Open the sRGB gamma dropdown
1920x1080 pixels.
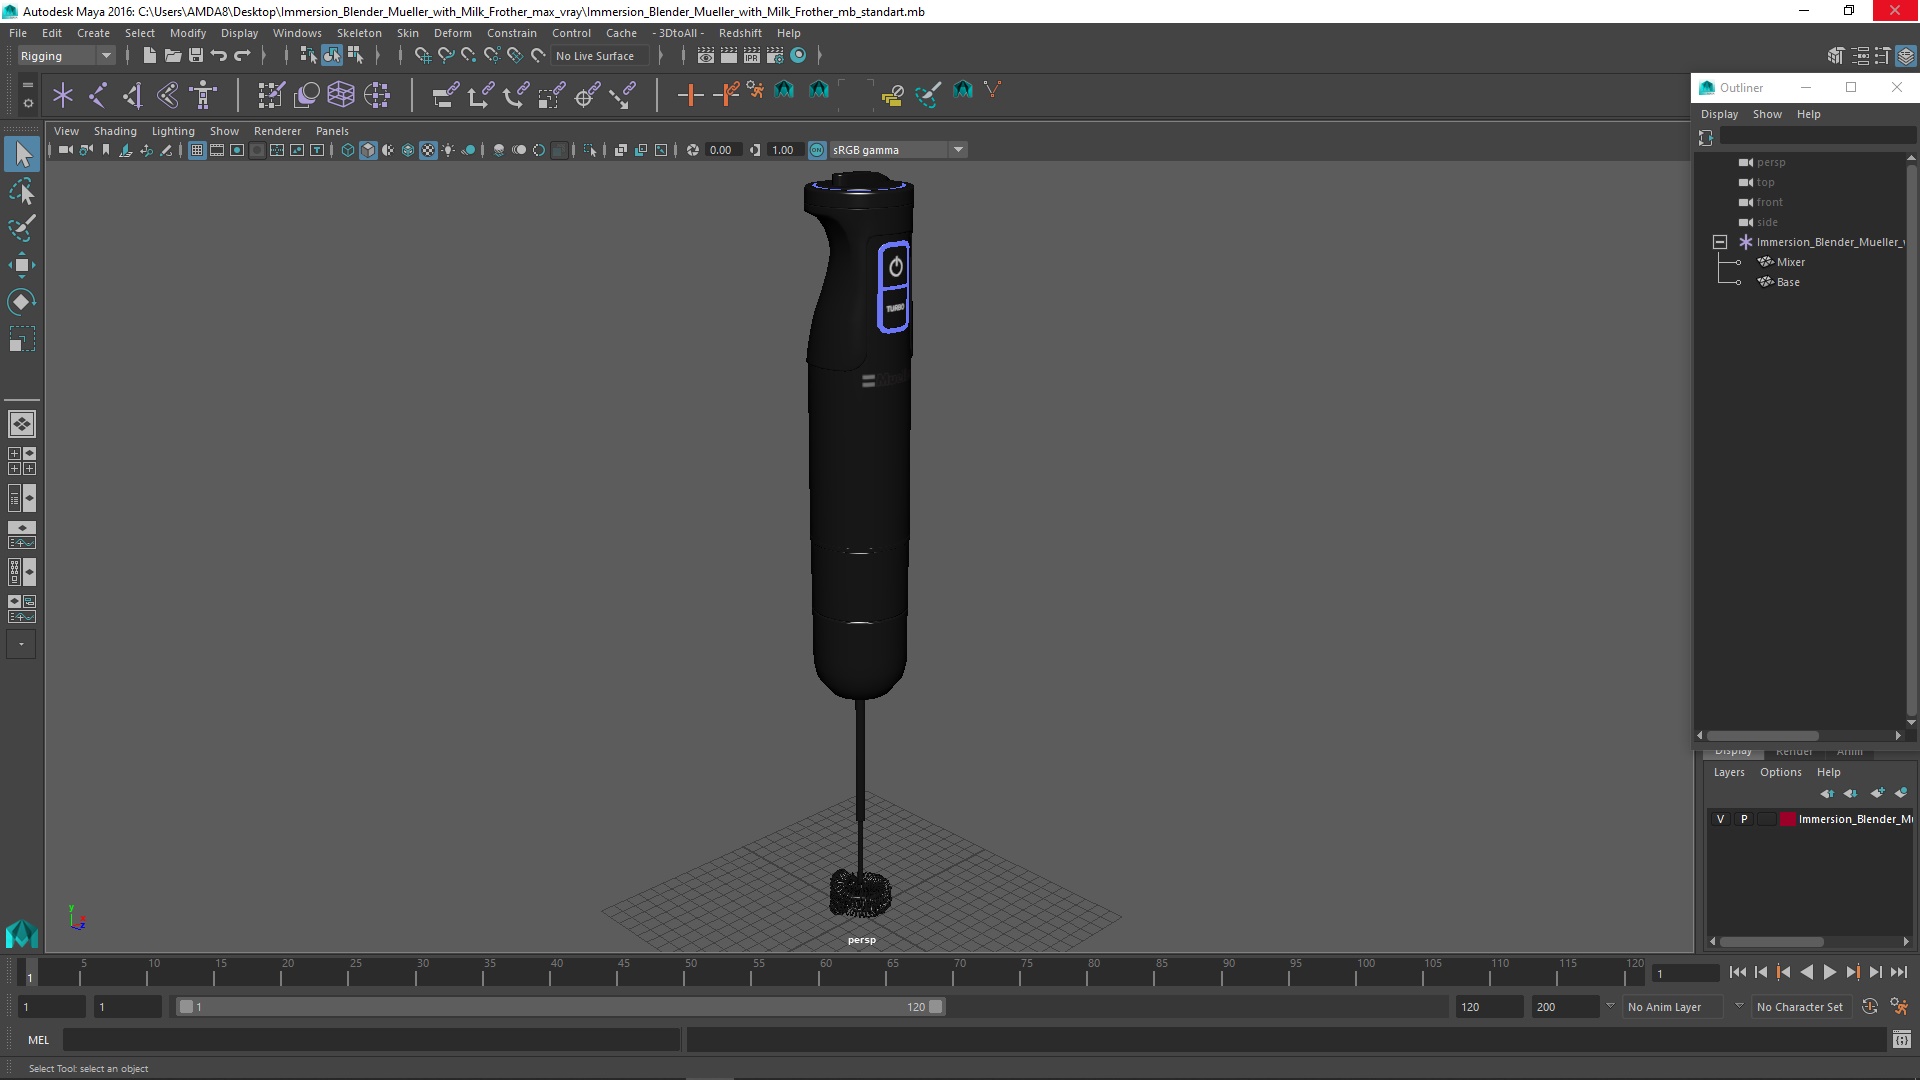958,150
